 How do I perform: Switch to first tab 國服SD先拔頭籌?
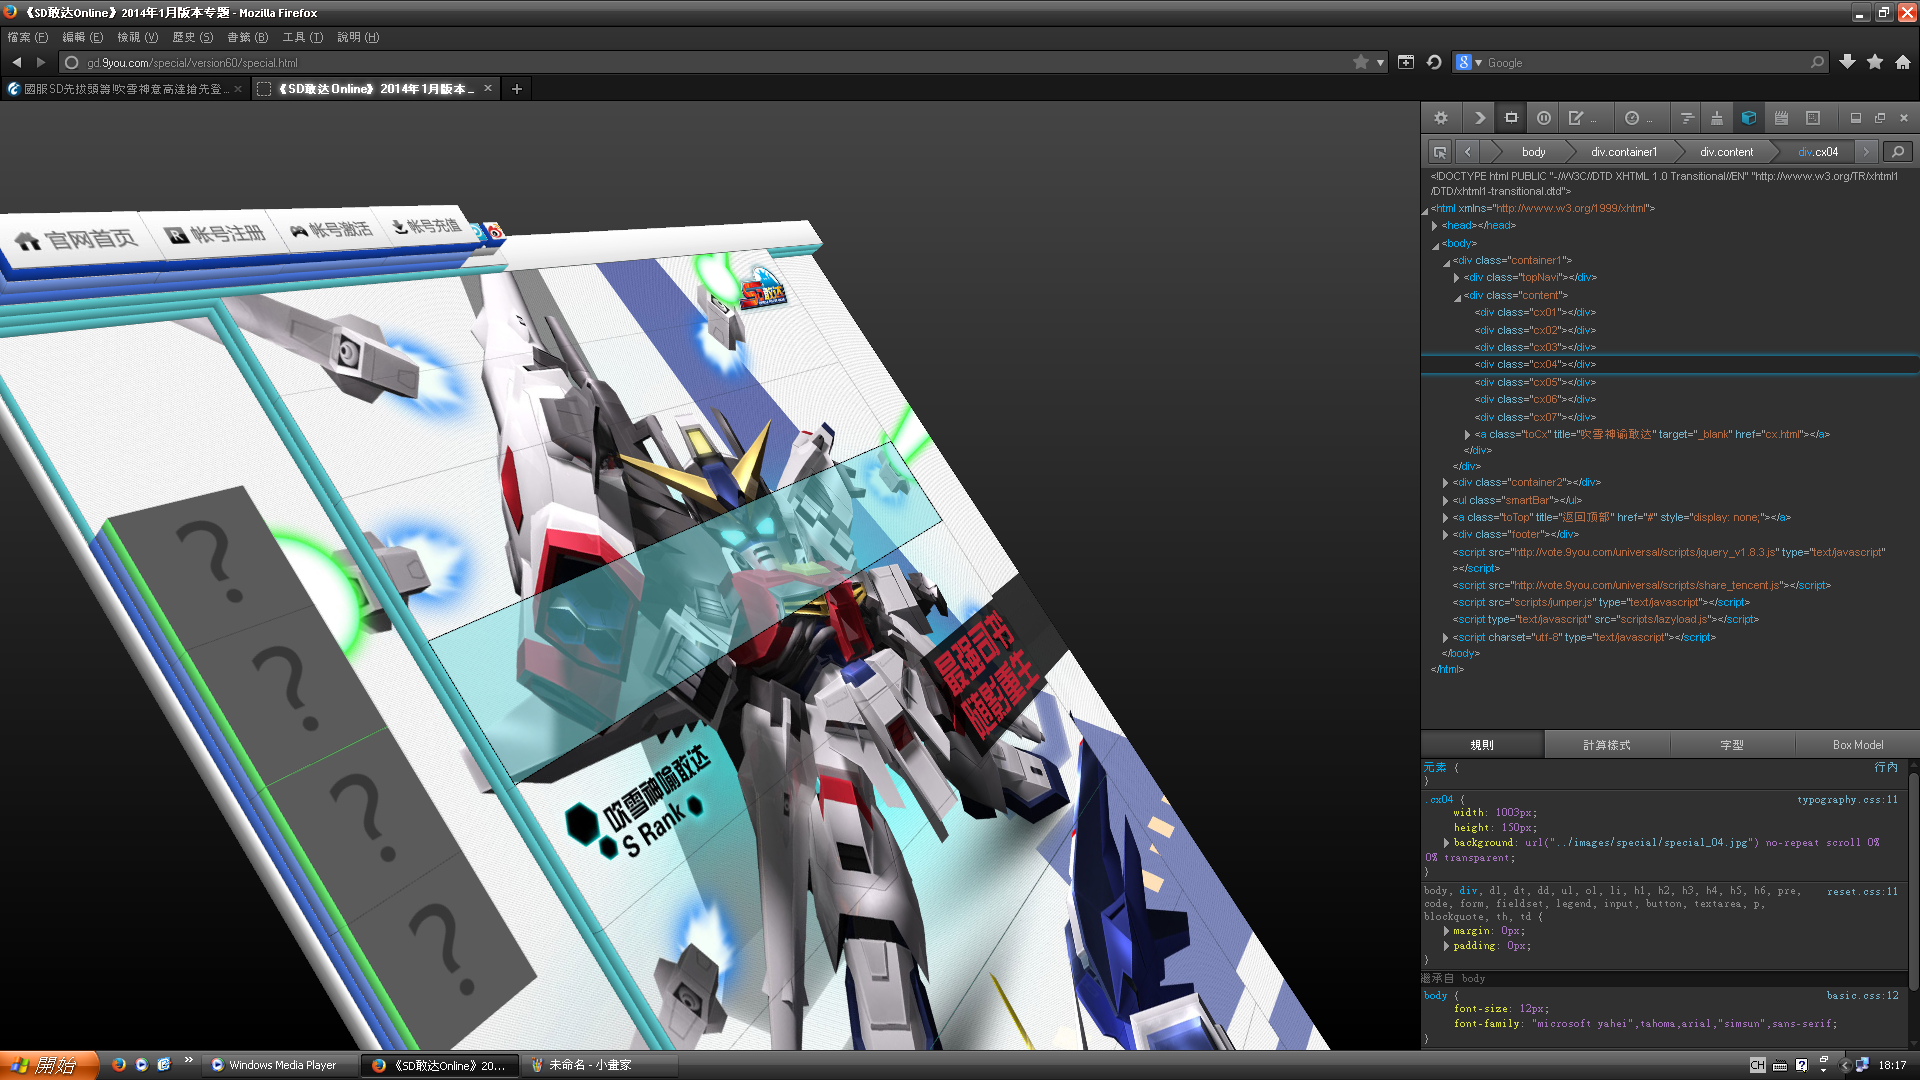pyautogui.click(x=124, y=89)
